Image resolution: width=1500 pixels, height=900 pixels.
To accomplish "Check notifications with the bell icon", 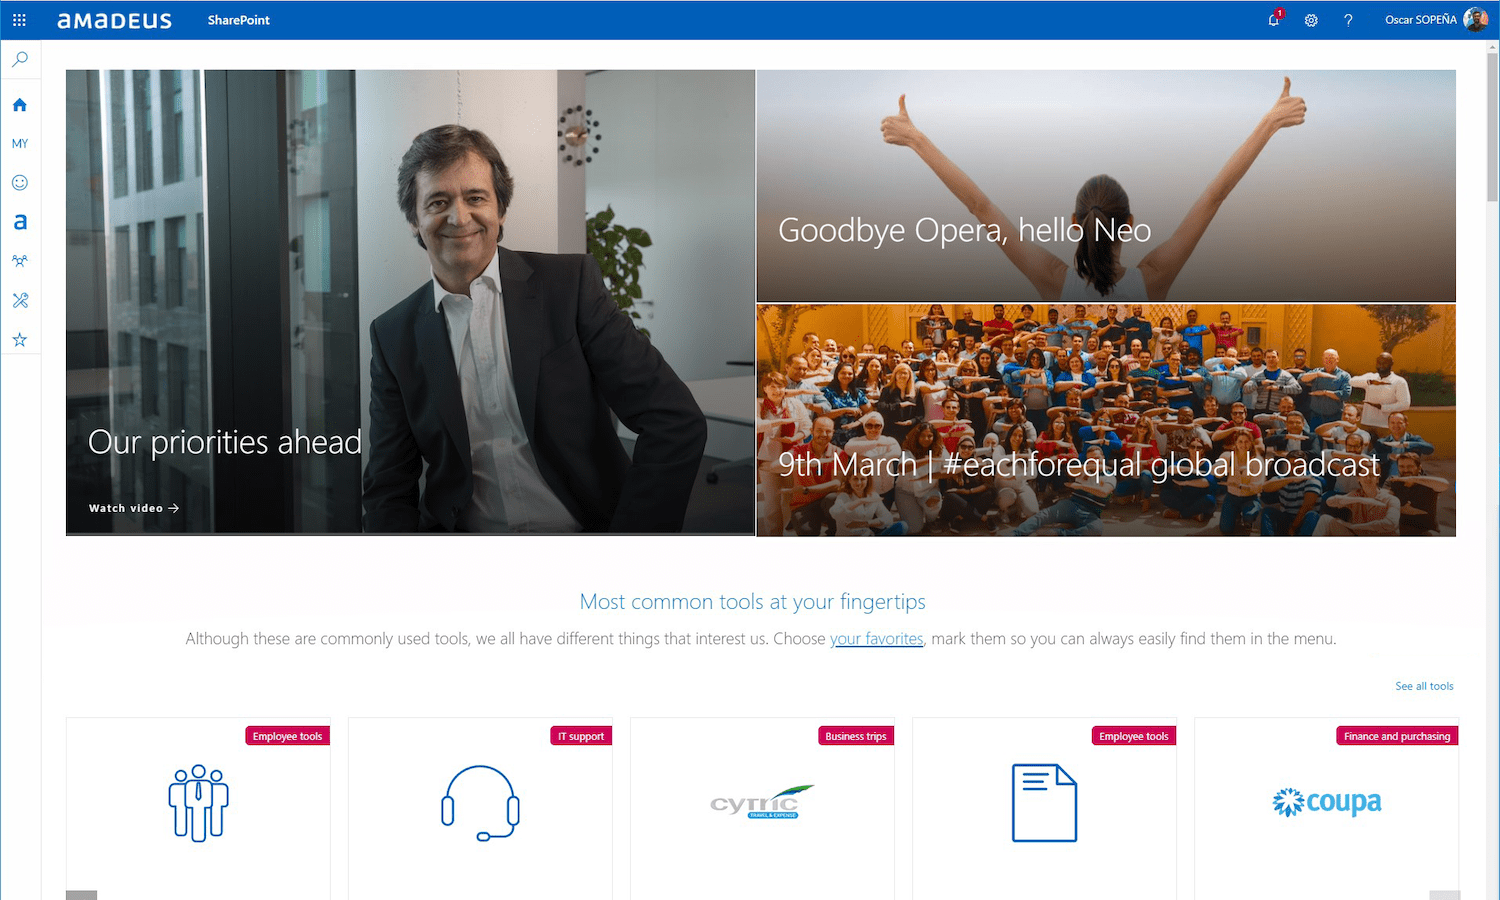I will pos(1274,20).
